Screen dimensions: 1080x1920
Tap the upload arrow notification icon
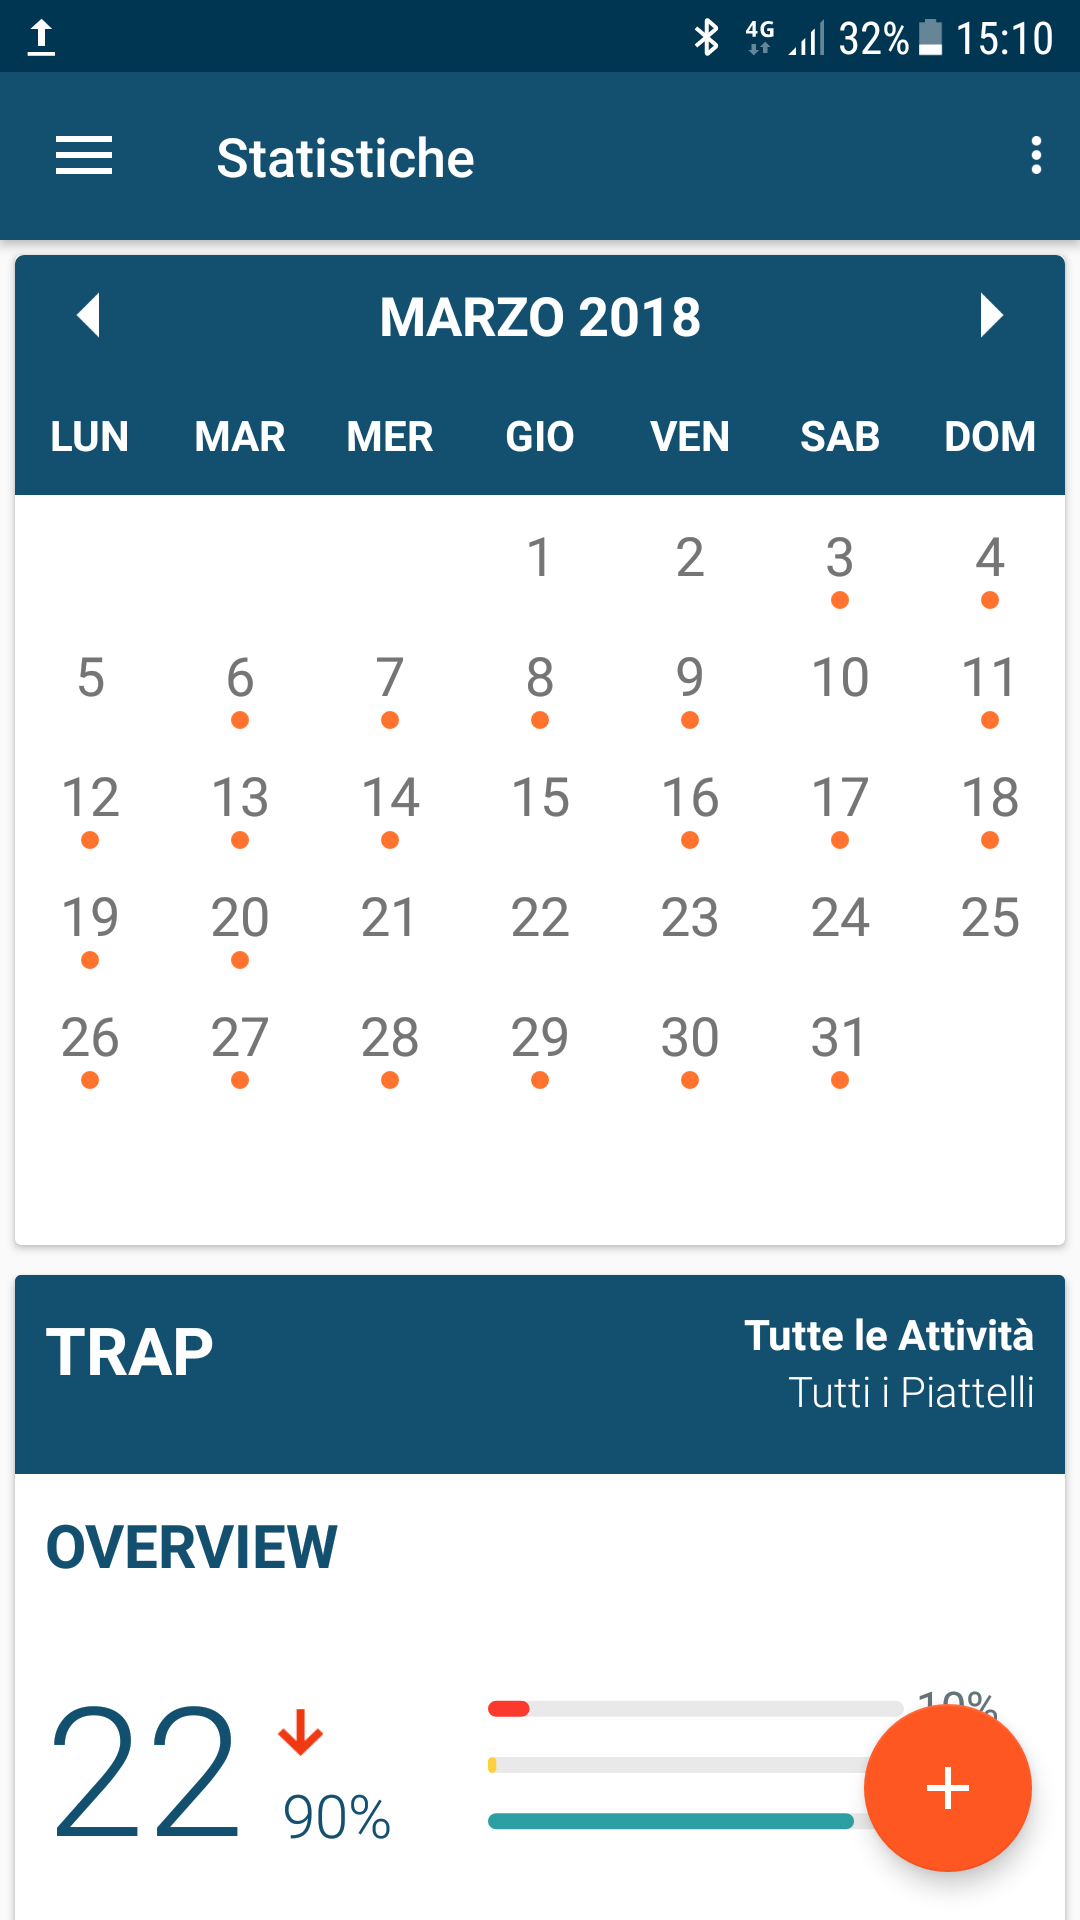(41, 38)
